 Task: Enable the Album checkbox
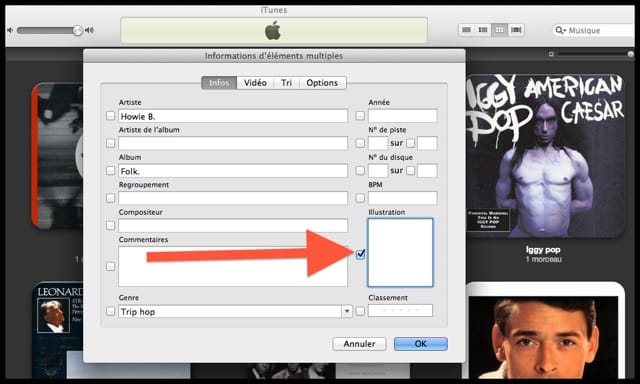point(110,171)
